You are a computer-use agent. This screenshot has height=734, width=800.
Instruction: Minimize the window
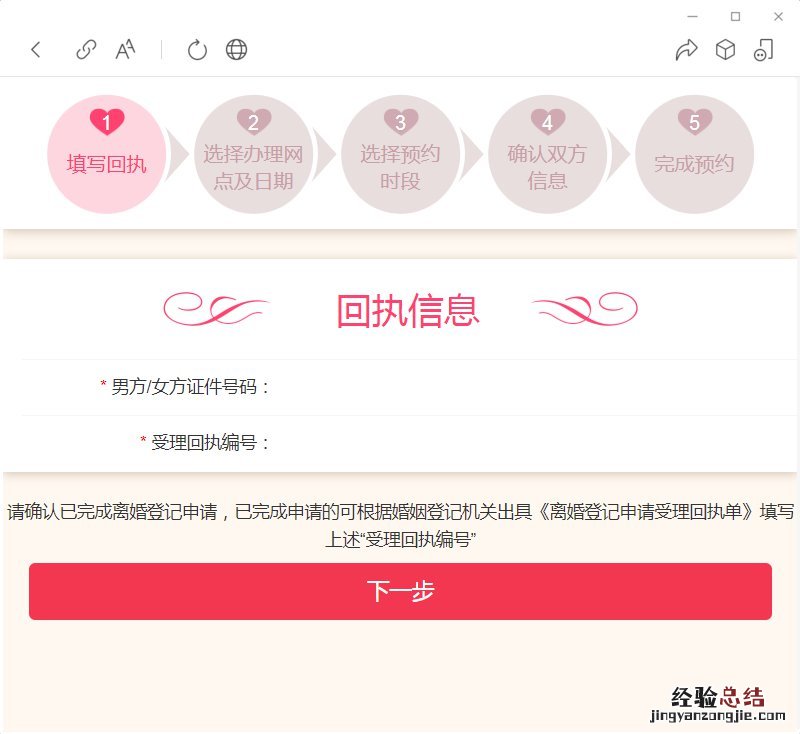point(692,17)
